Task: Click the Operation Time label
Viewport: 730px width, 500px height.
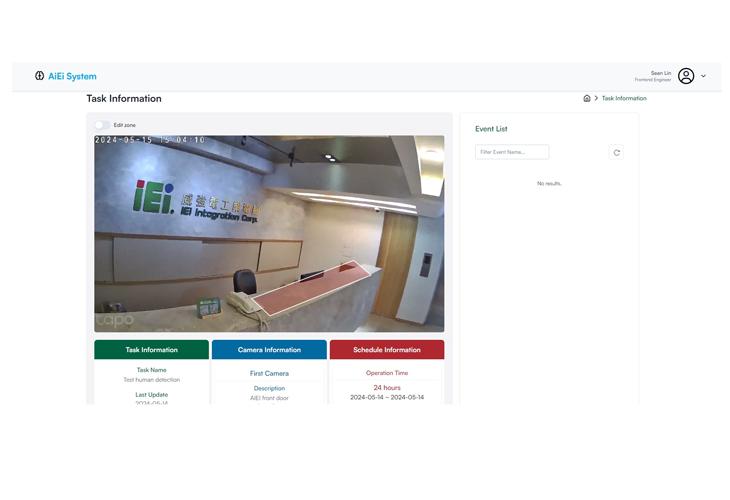Action: click(387, 373)
